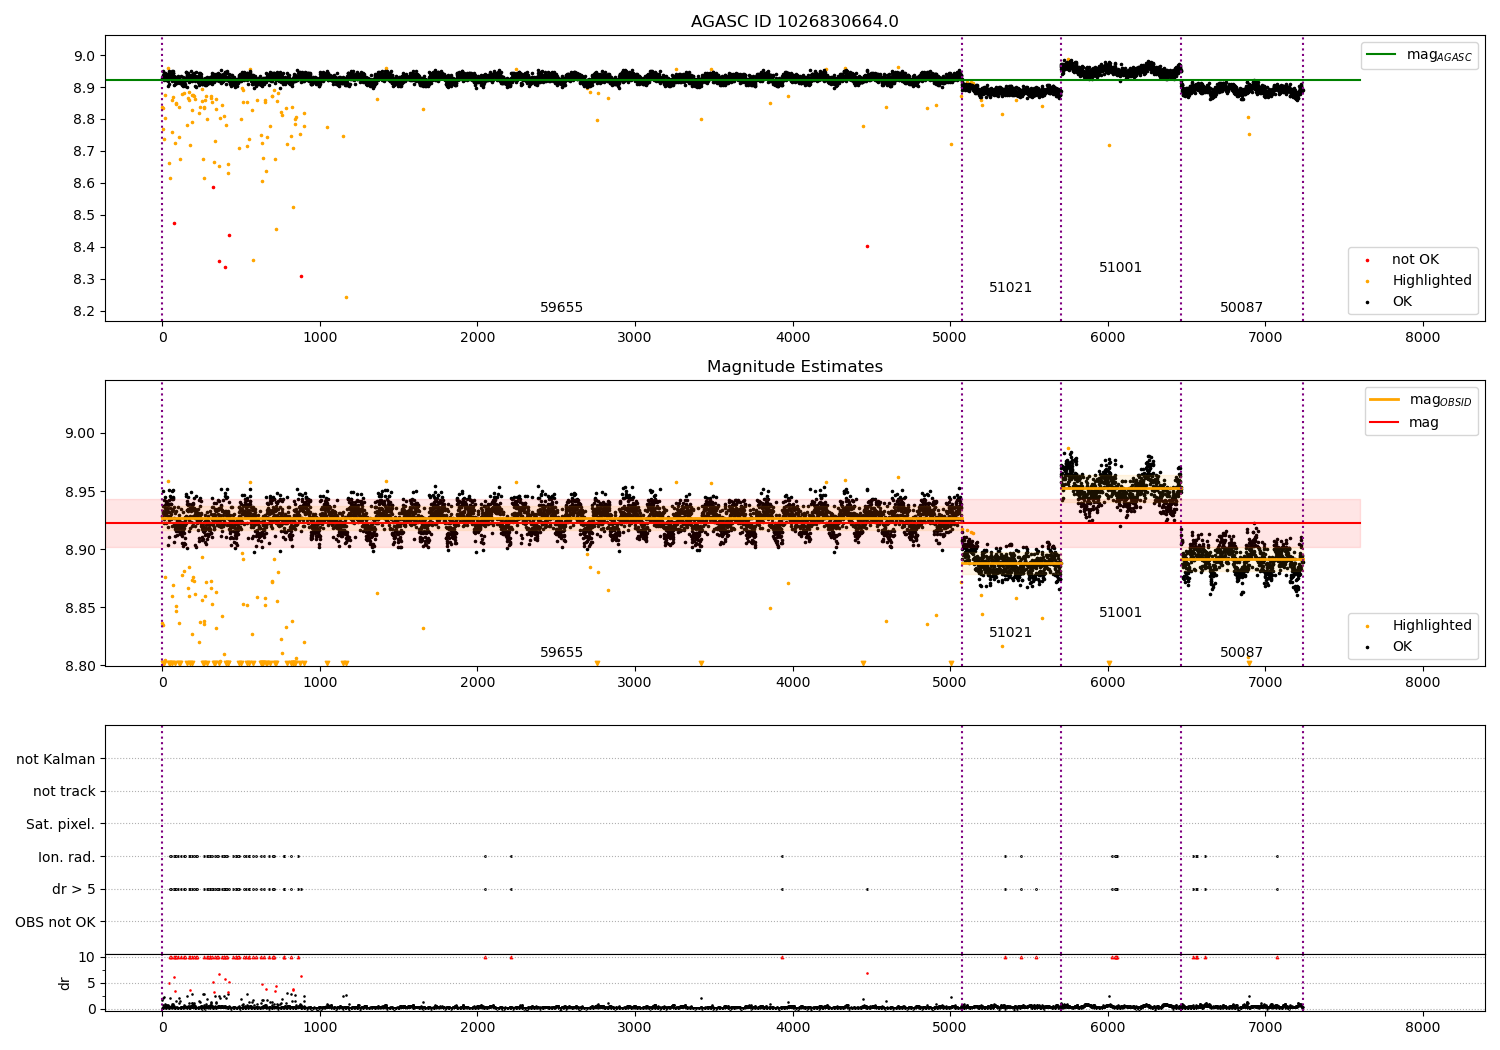Viewport: 1500px width, 1050px height.
Task: Click obsid label 51001 in Magnitude Estimates plot
Action: point(1120,613)
